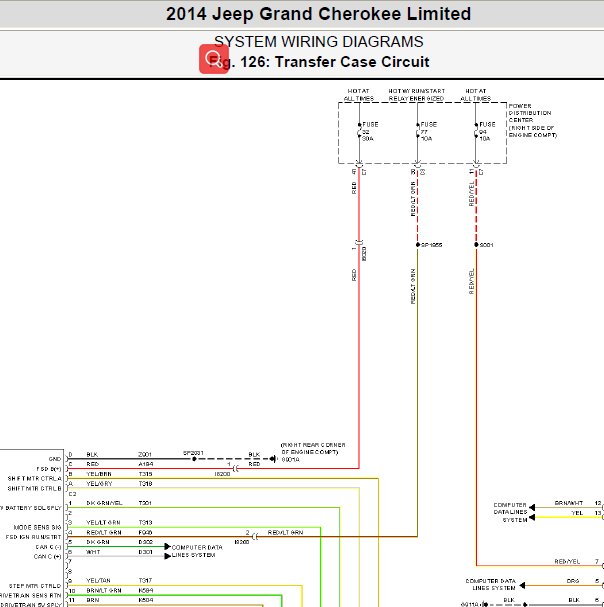Screen dimensions: 604x607
Task: Click the 'YEL/LT GRN' wire color label
Action: pyautogui.click(x=103, y=523)
